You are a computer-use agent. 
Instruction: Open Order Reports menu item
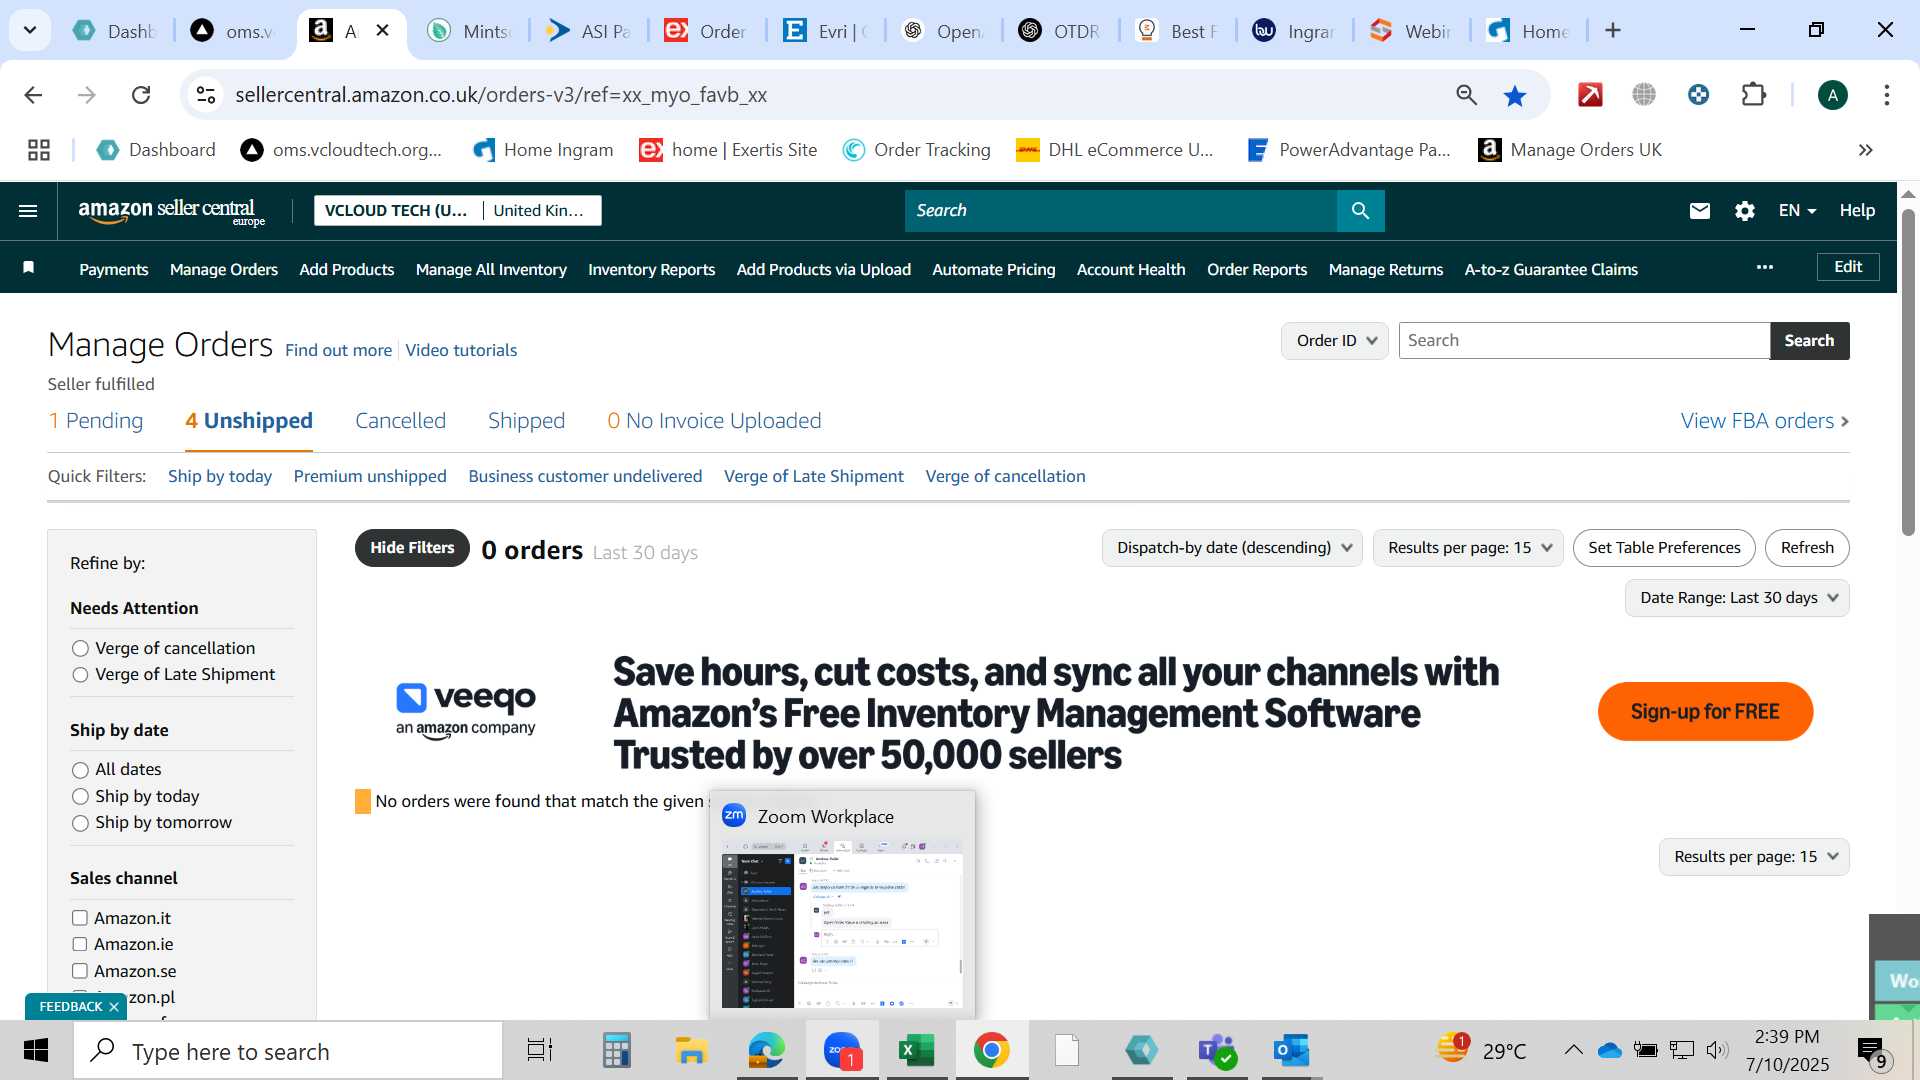(x=1257, y=269)
